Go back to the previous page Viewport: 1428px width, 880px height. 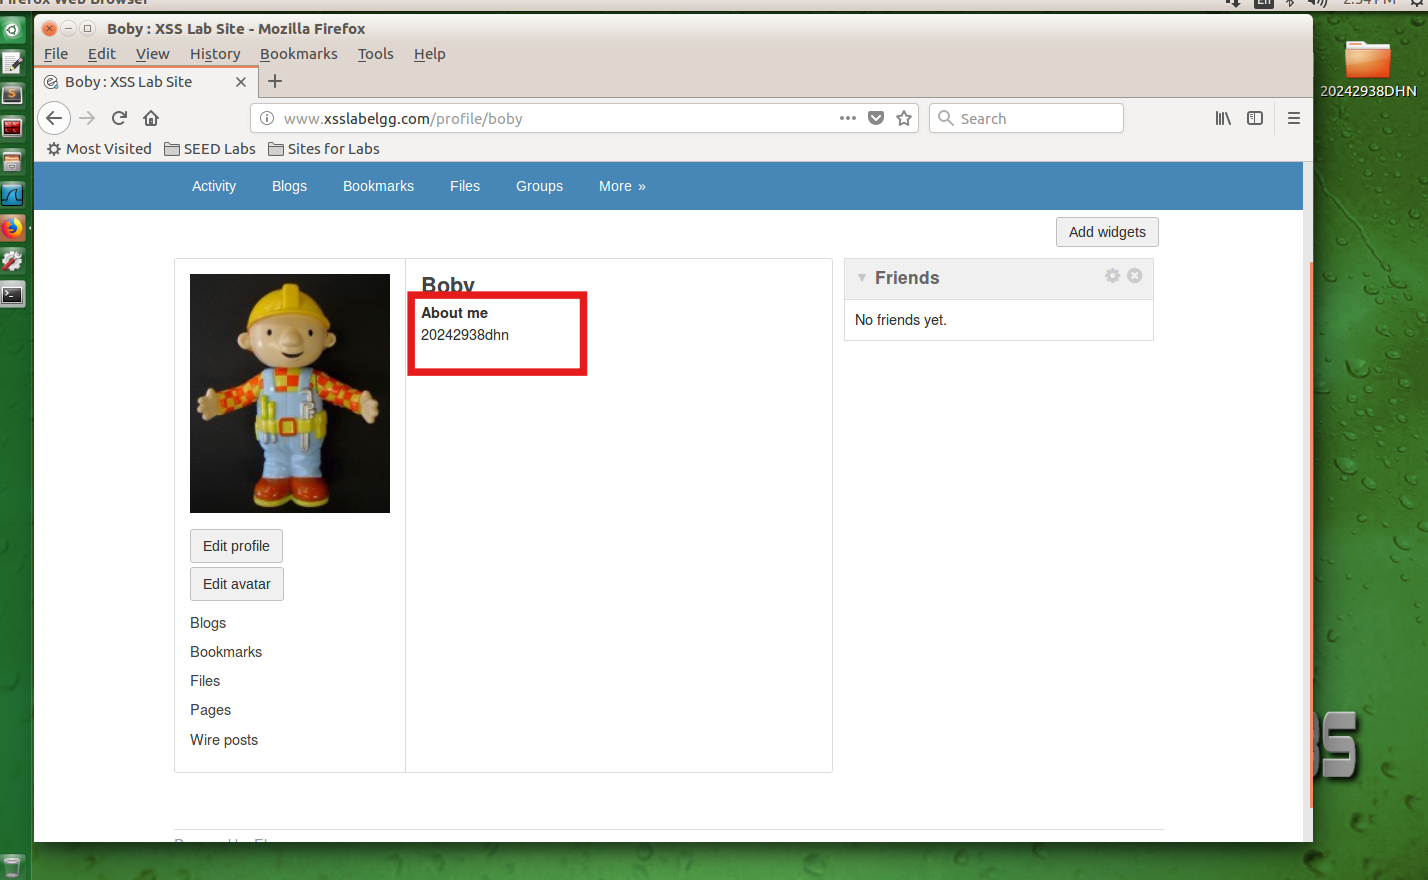pyautogui.click(x=54, y=118)
